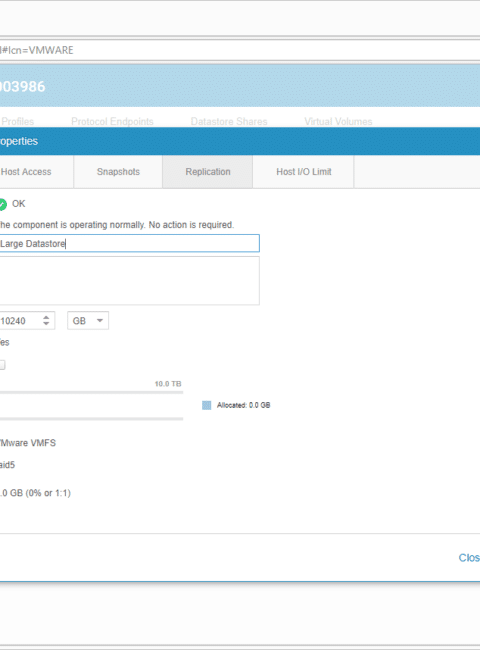Select the 'No action is required' message
This screenshot has width=480, height=650.
pos(191,225)
